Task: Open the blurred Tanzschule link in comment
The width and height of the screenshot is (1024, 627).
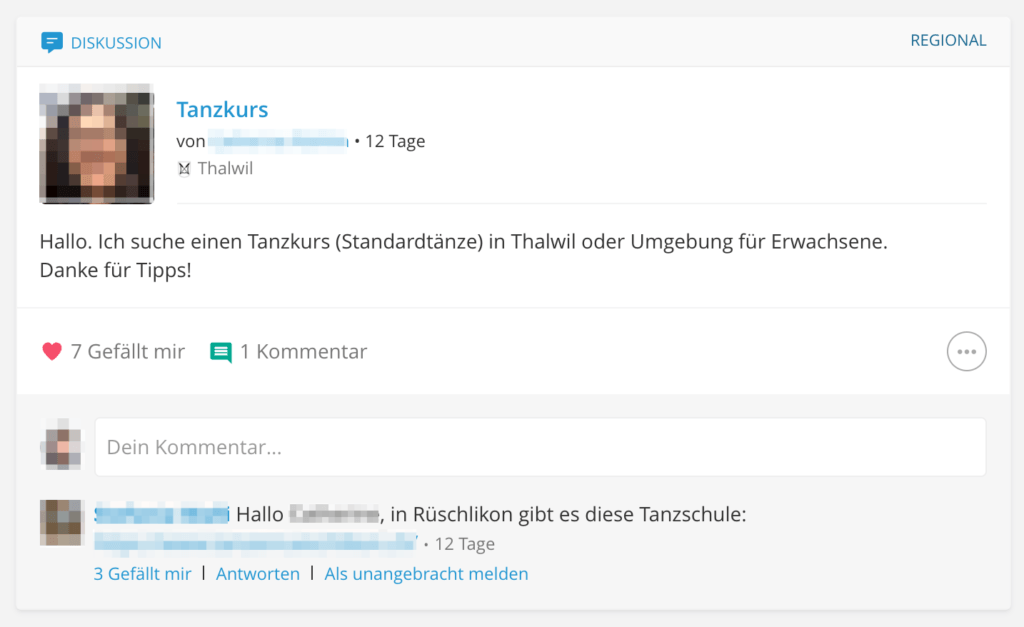Action: pos(255,543)
